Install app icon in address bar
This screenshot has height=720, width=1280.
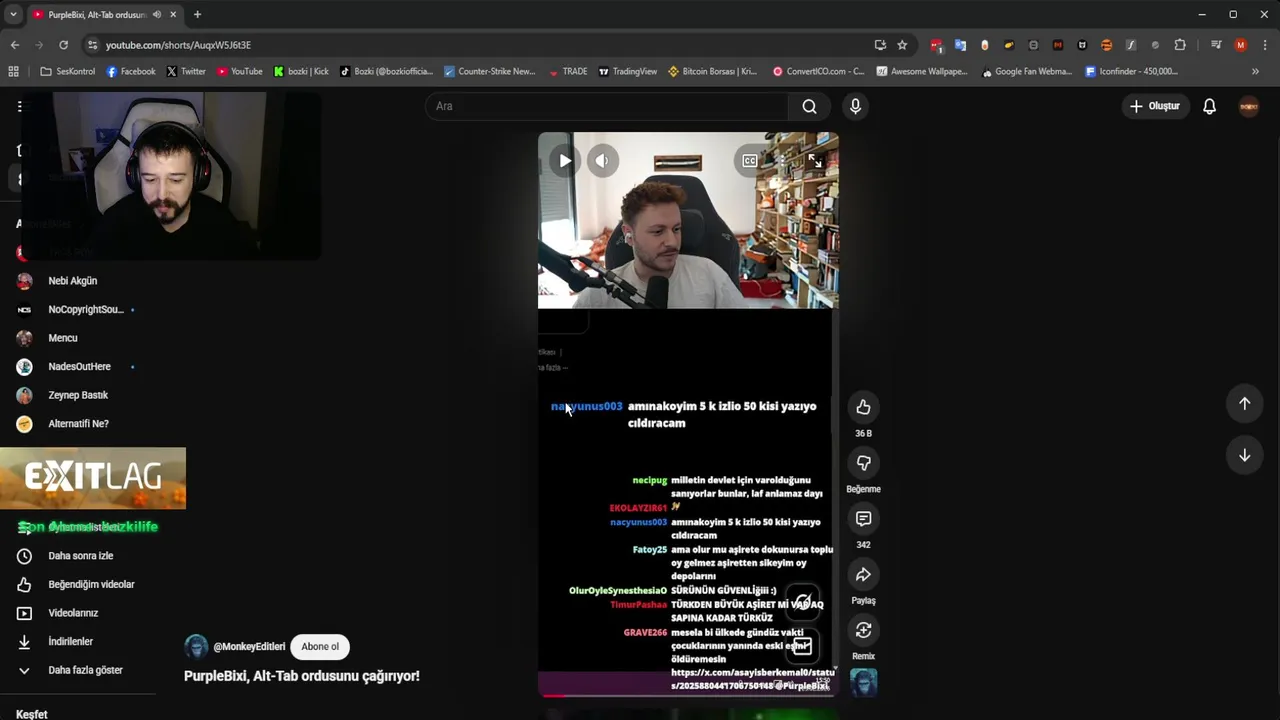pyautogui.click(x=880, y=45)
